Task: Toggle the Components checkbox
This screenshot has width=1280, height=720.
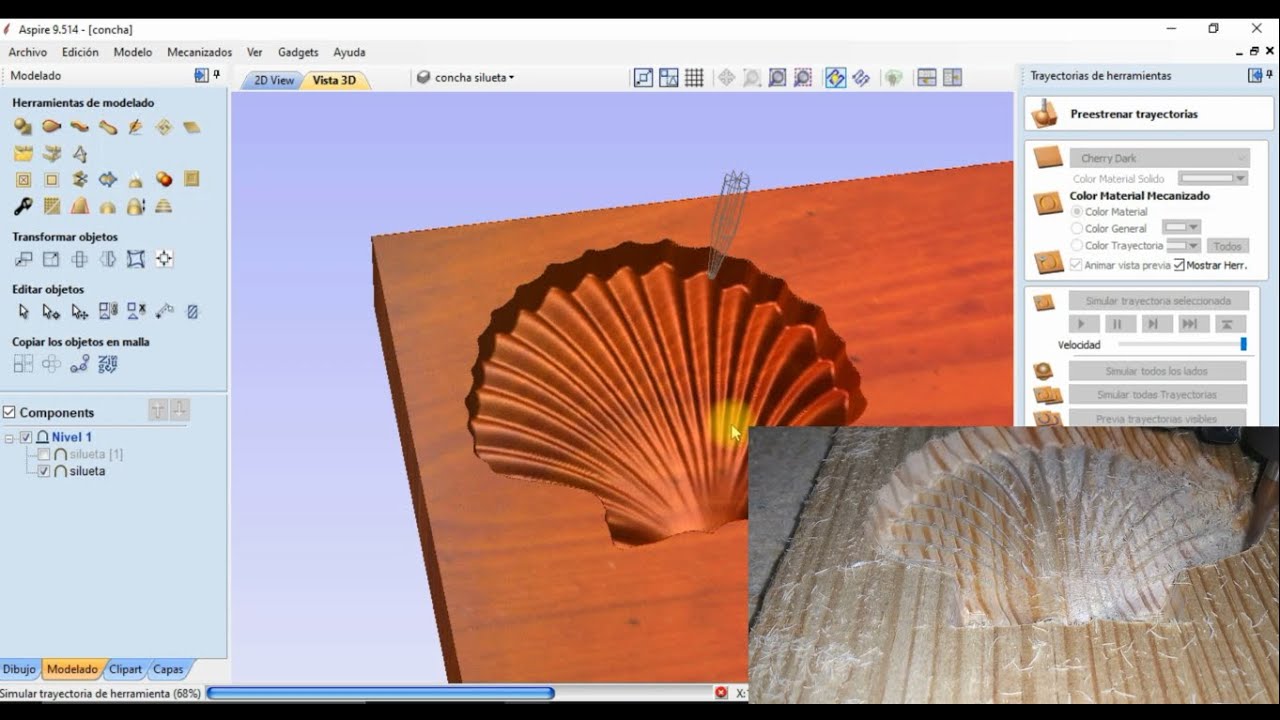Action: (x=10, y=412)
